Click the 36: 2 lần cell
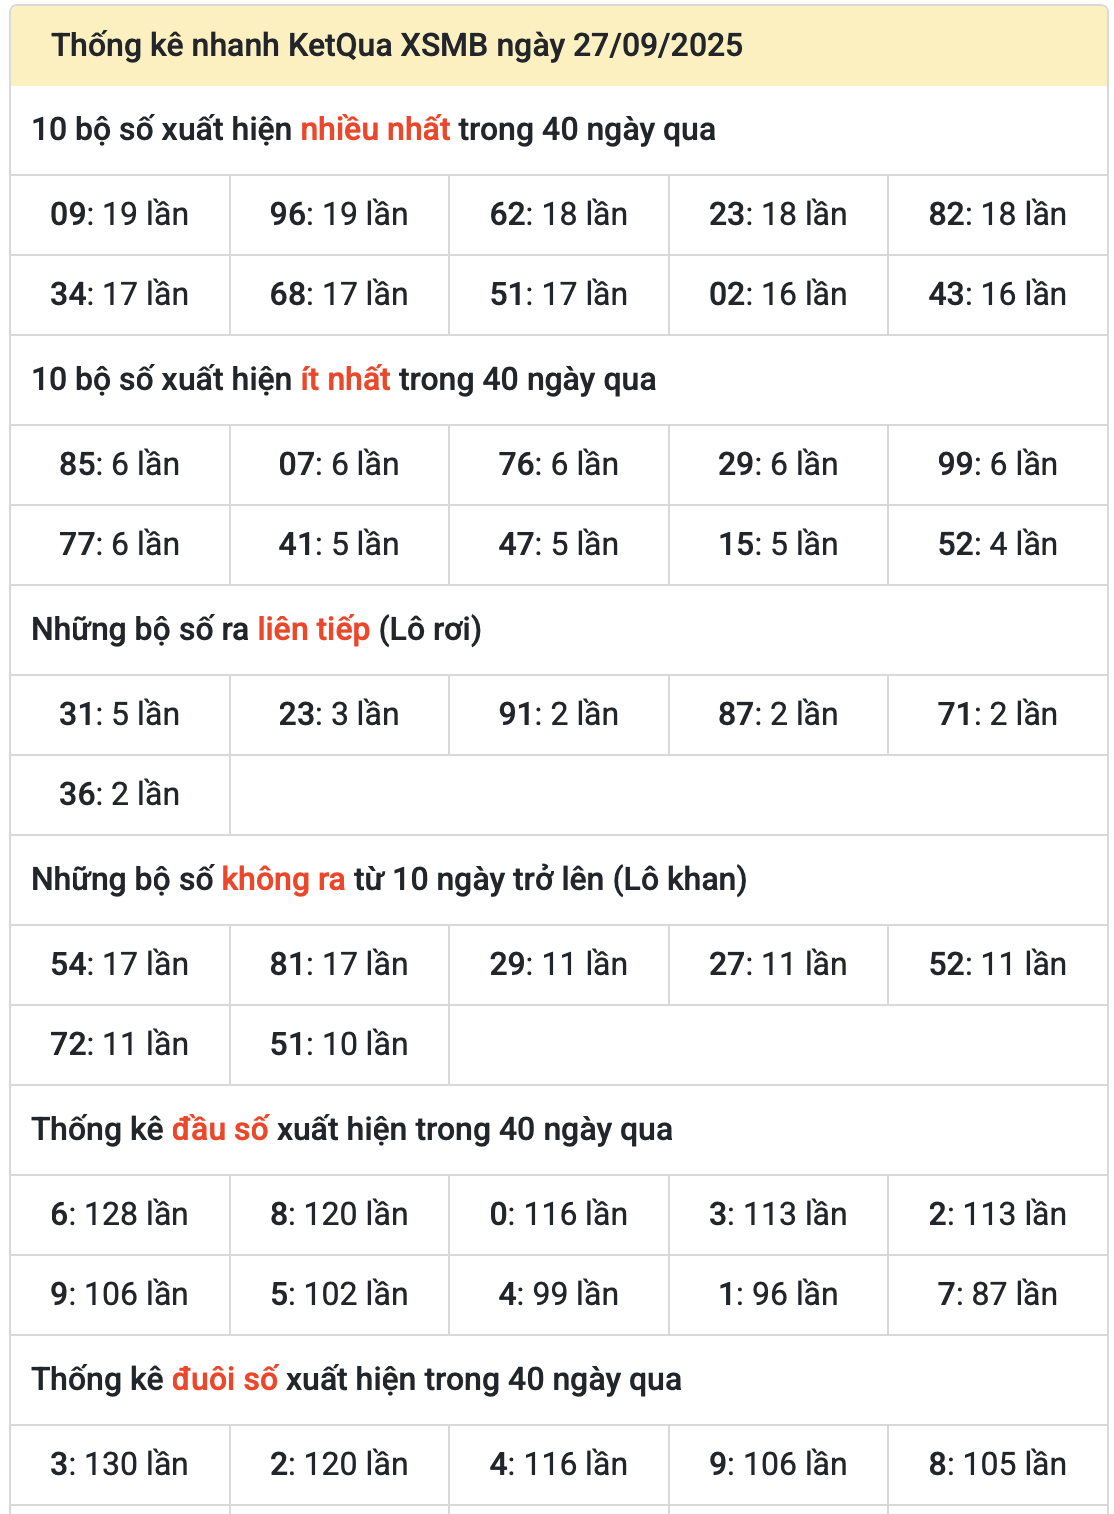The image size is (1114, 1514). (x=120, y=794)
